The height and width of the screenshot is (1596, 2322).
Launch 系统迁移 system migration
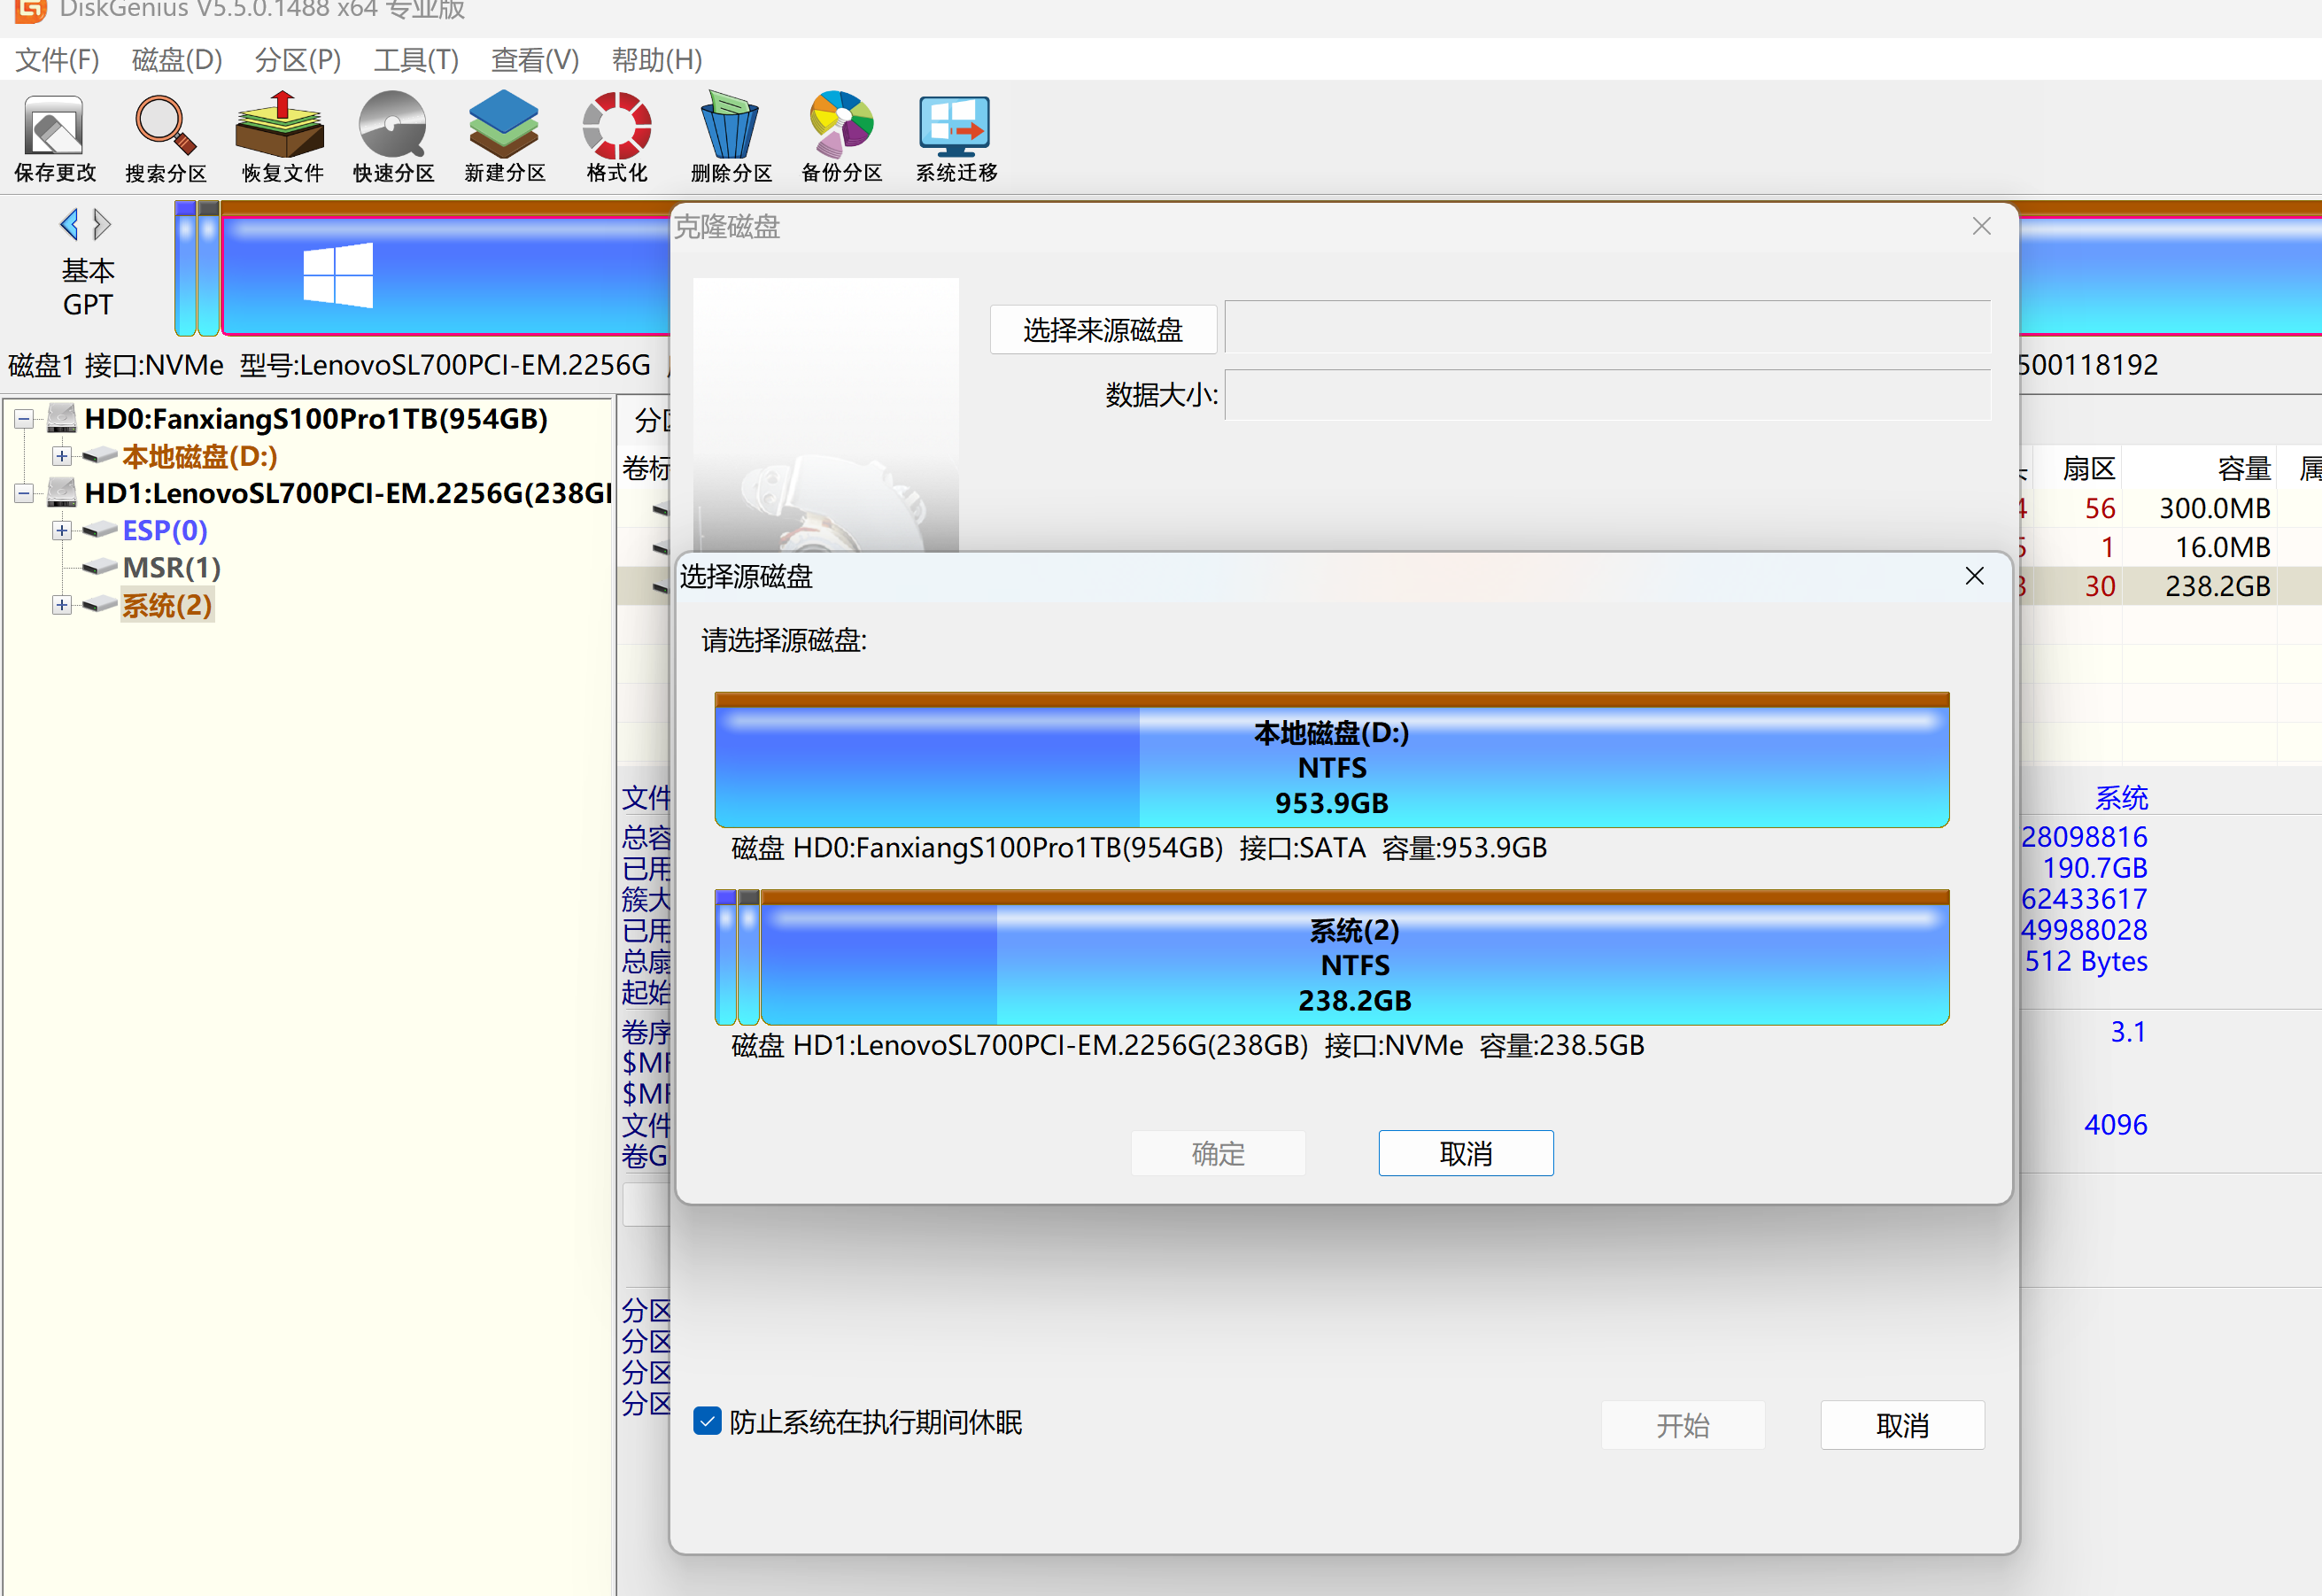(x=956, y=139)
